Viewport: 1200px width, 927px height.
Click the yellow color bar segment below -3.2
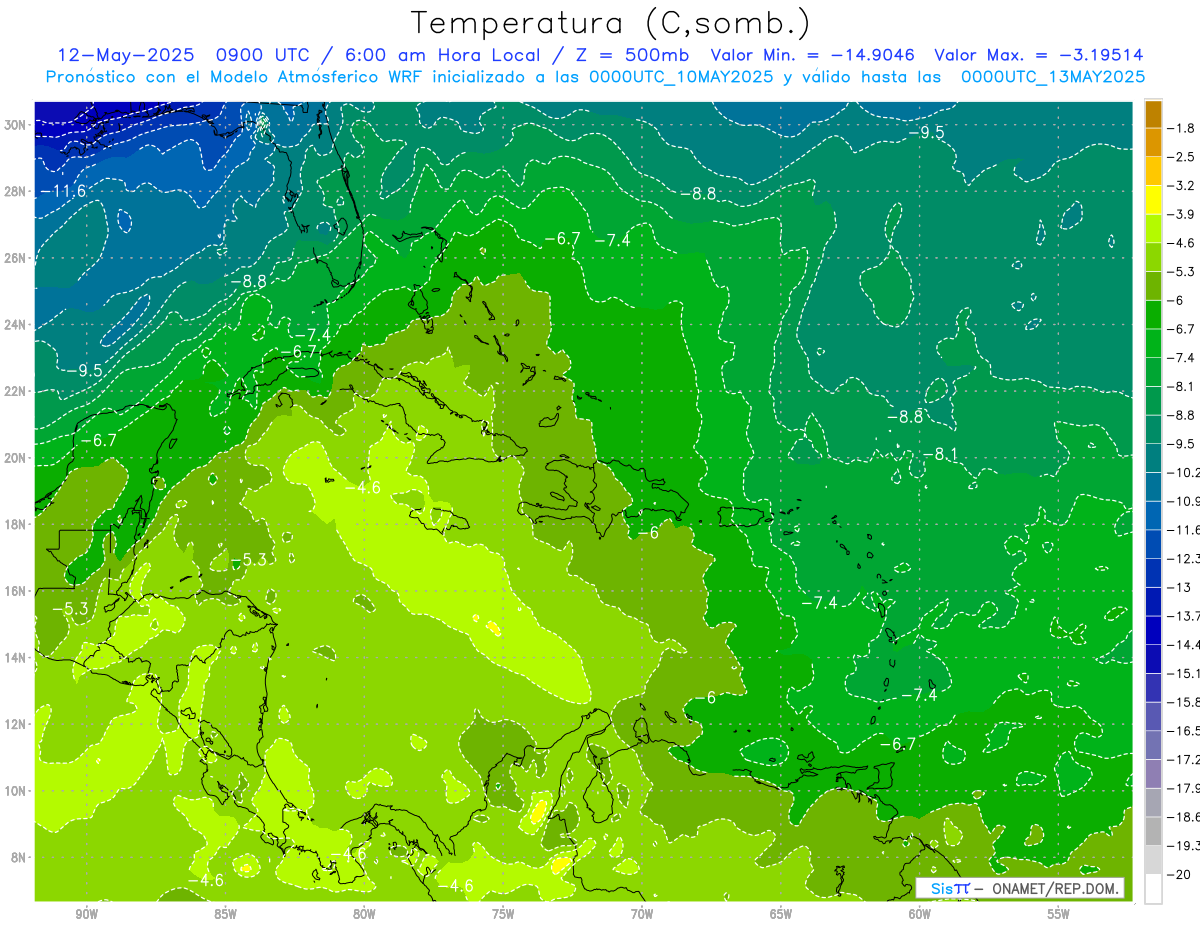tap(1153, 199)
